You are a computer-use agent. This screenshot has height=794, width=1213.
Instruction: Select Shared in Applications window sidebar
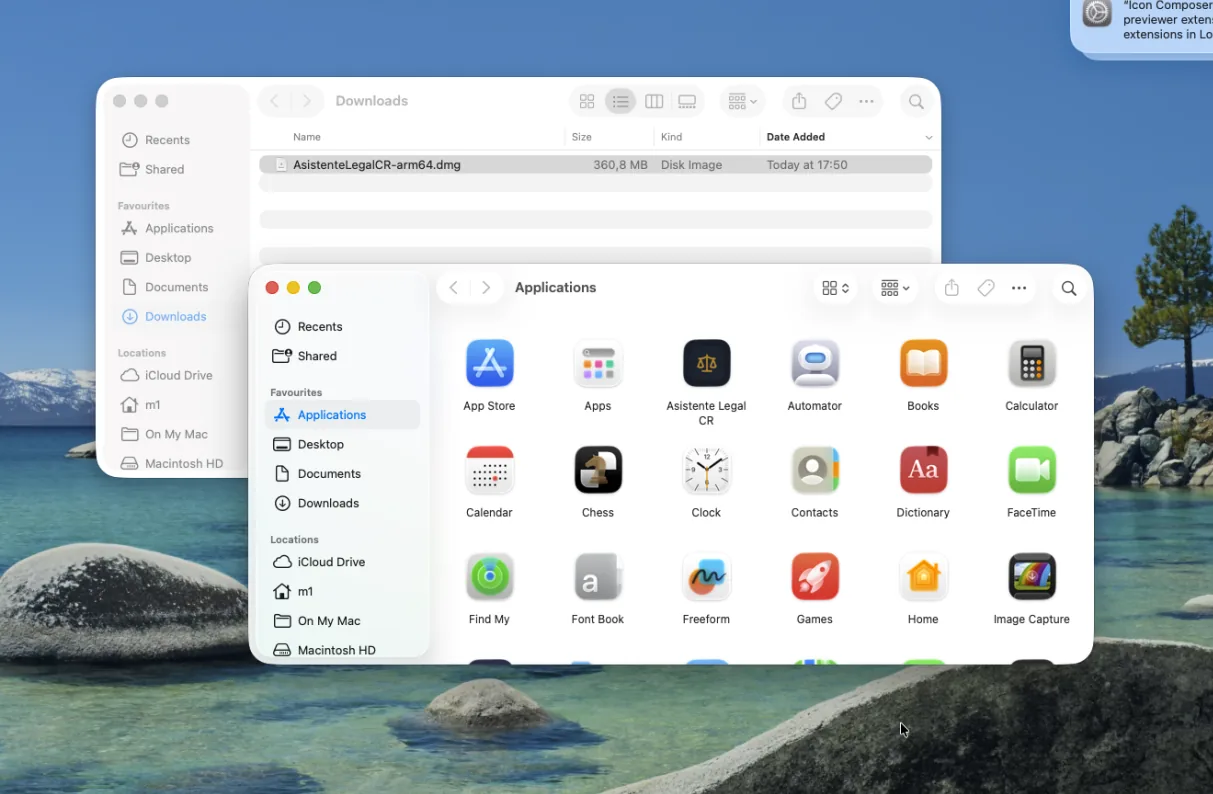[x=342, y=356]
